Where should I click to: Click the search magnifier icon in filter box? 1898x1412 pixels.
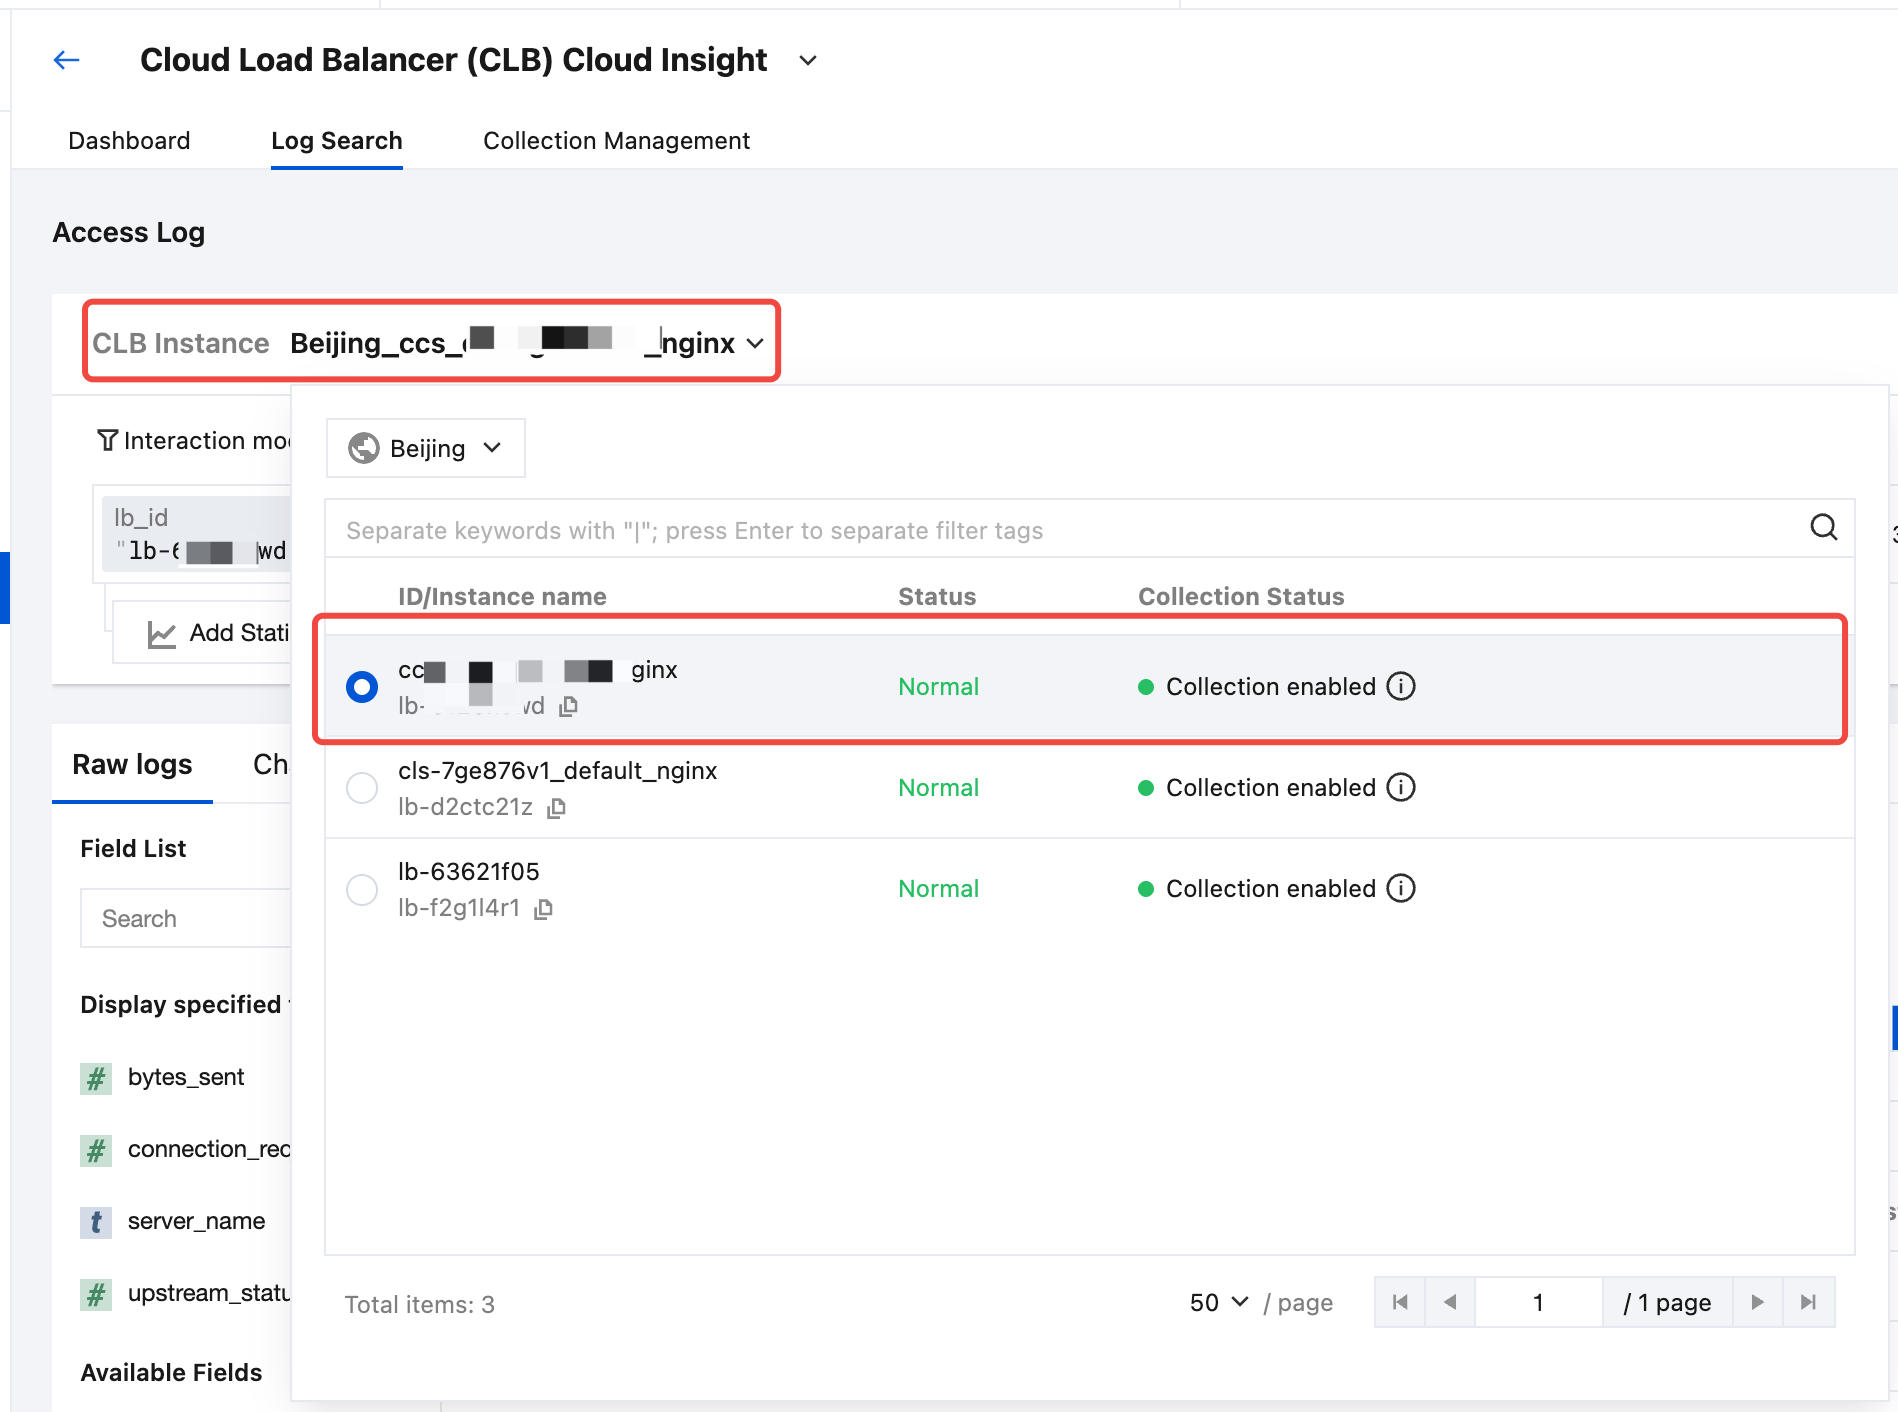click(x=1823, y=527)
